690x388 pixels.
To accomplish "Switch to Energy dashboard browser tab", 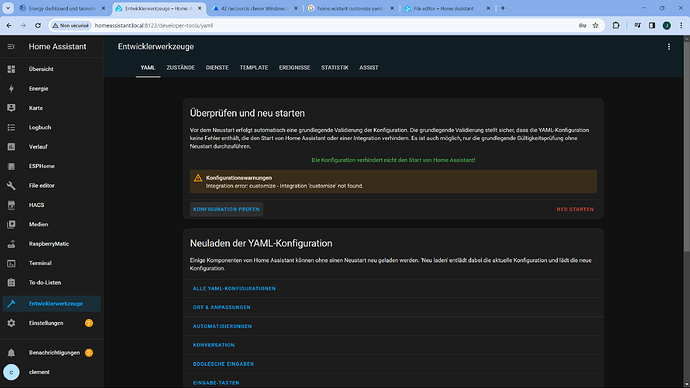I will 63,8.
